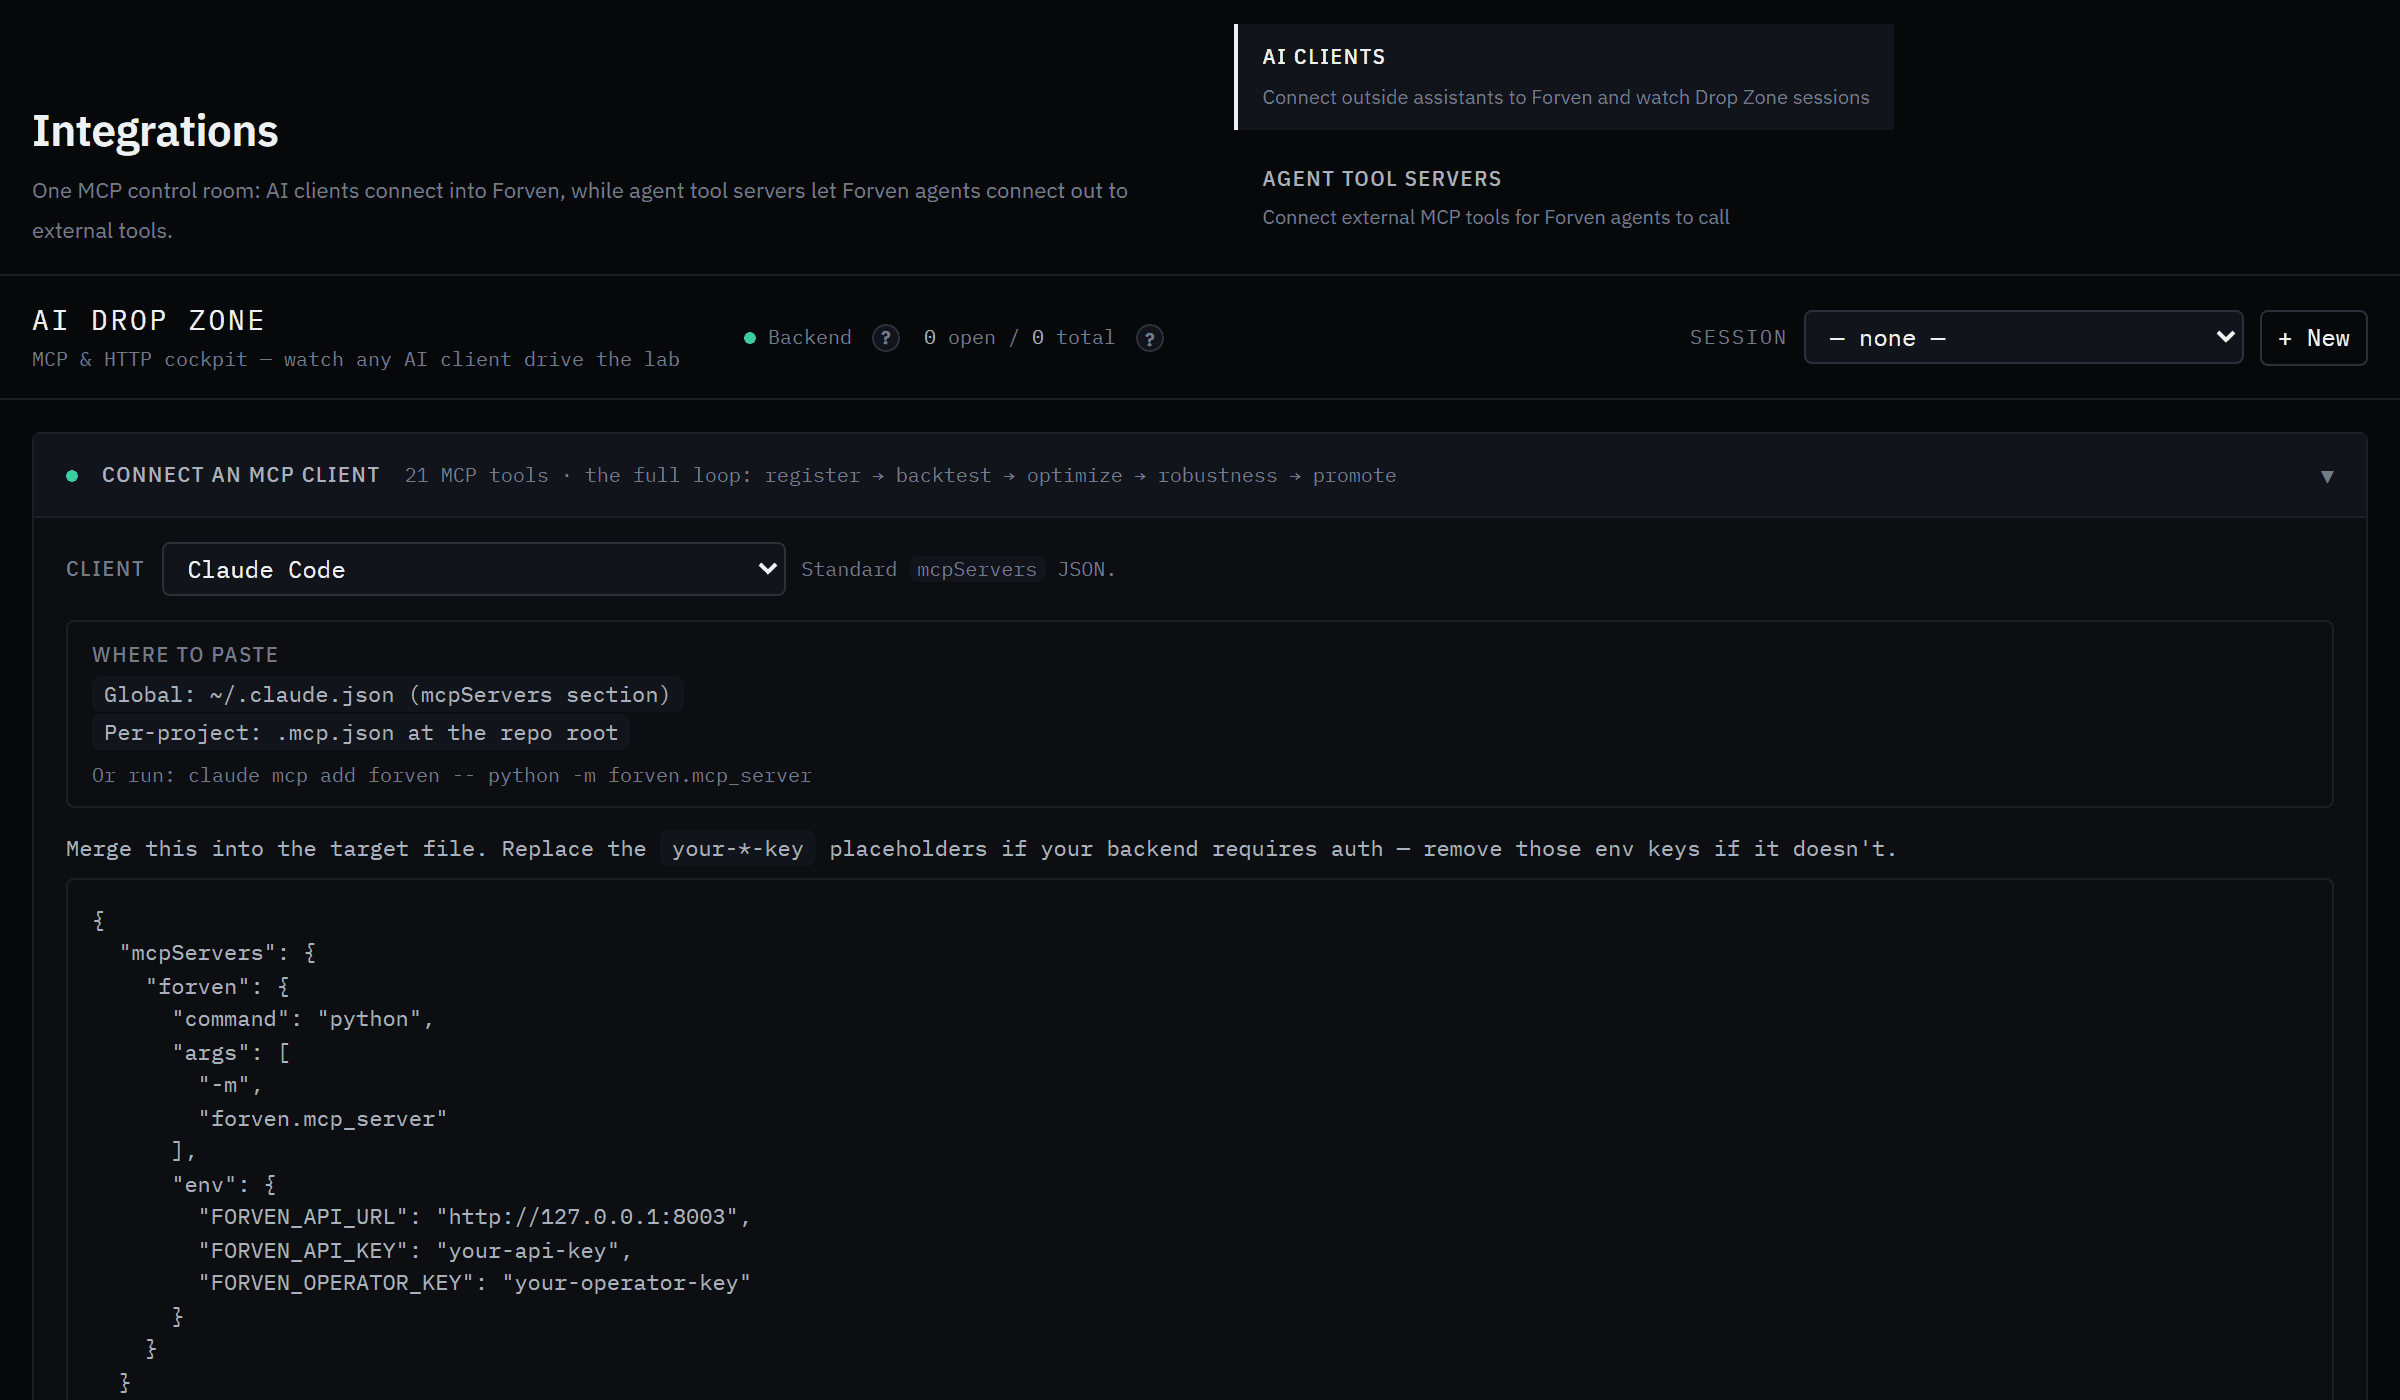The width and height of the screenshot is (2400, 1400).
Task: Click the AI DROP ZONE title
Action: (x=148, y=320)
